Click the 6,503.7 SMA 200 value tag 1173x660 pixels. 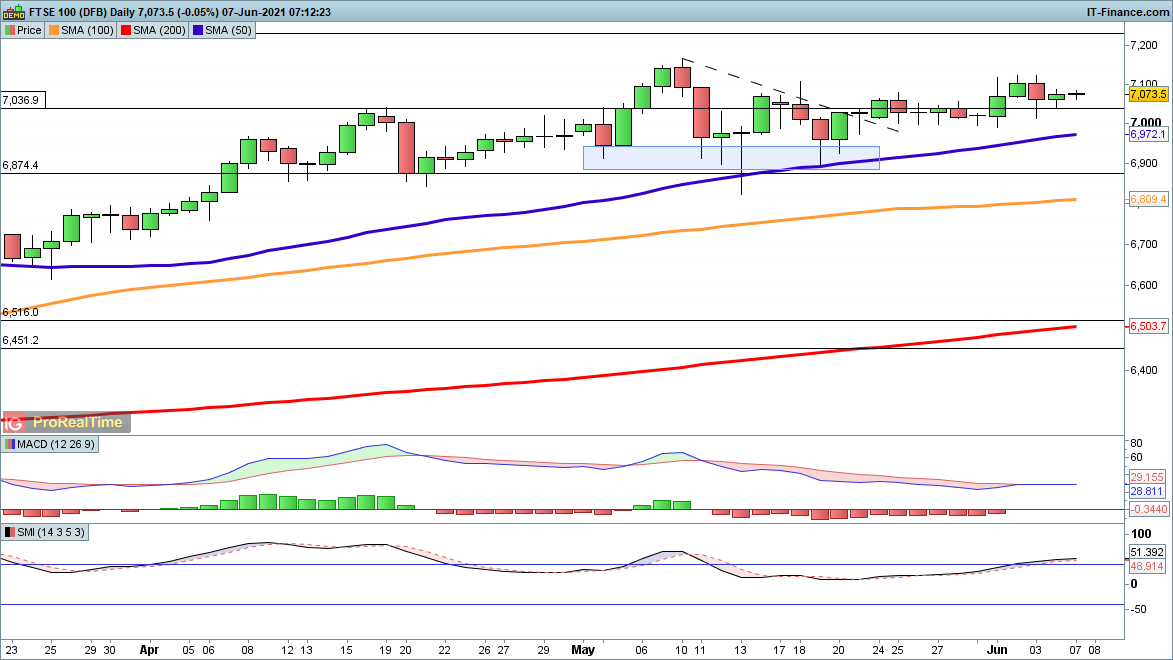coord(1148,326)
